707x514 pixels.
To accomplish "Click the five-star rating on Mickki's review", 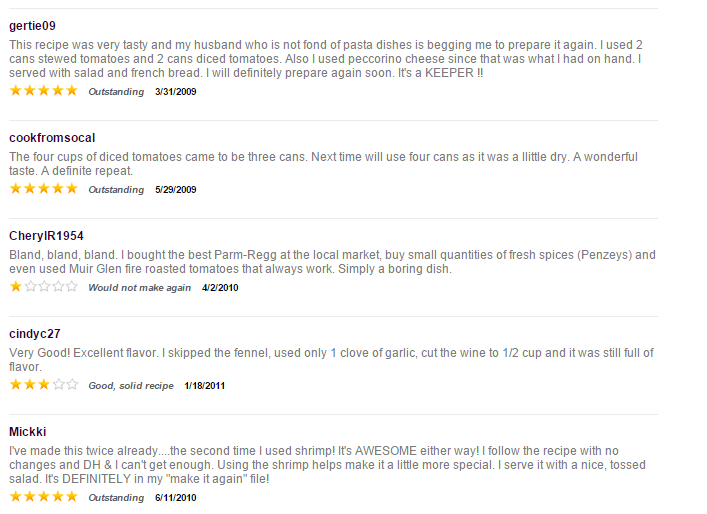I will pyautogui.click(x=44, y=496).
